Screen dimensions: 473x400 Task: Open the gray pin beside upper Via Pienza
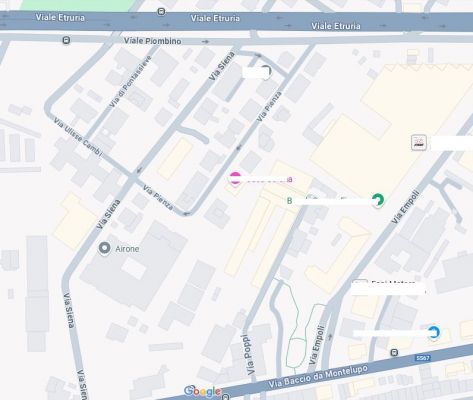click(x=266, y=72)
